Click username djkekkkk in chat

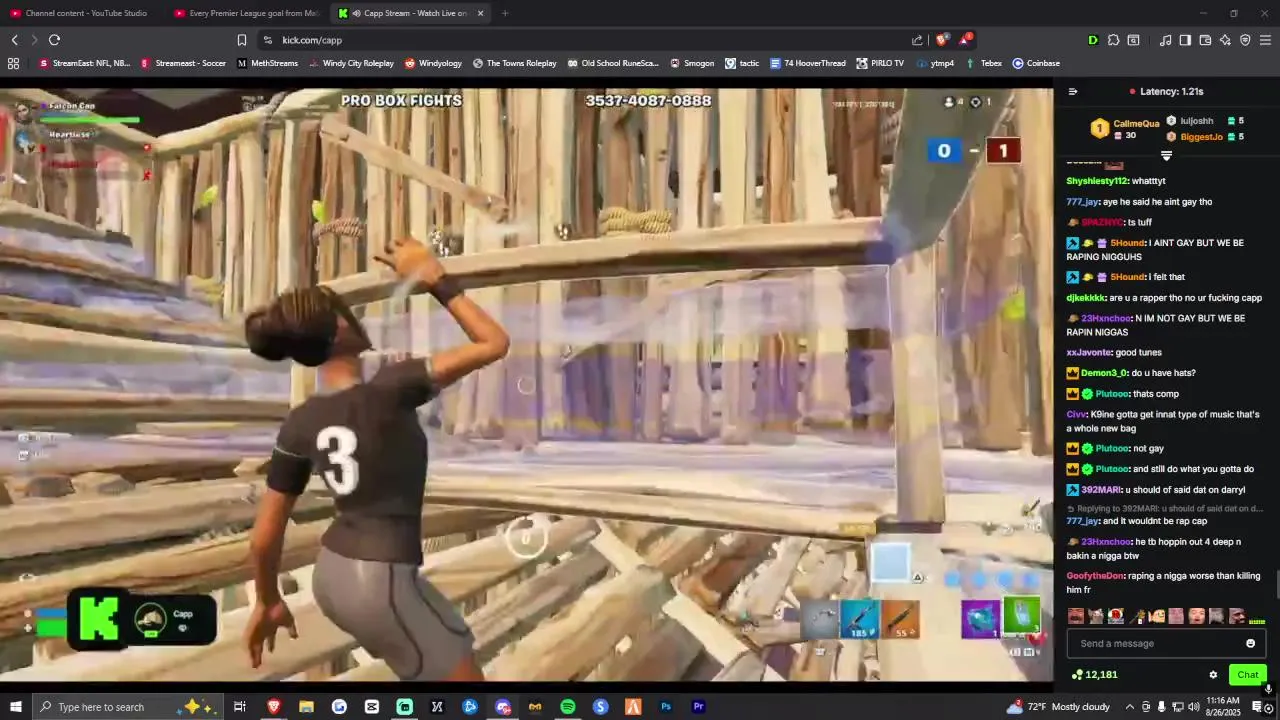click(1086, 298)
